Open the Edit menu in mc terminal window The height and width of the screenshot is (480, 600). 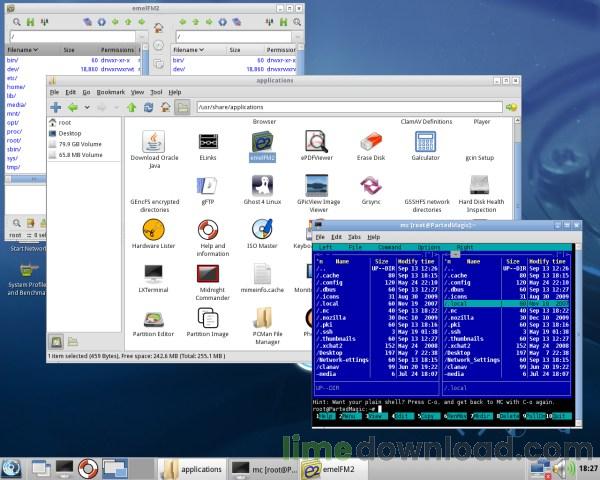(336, 237)
